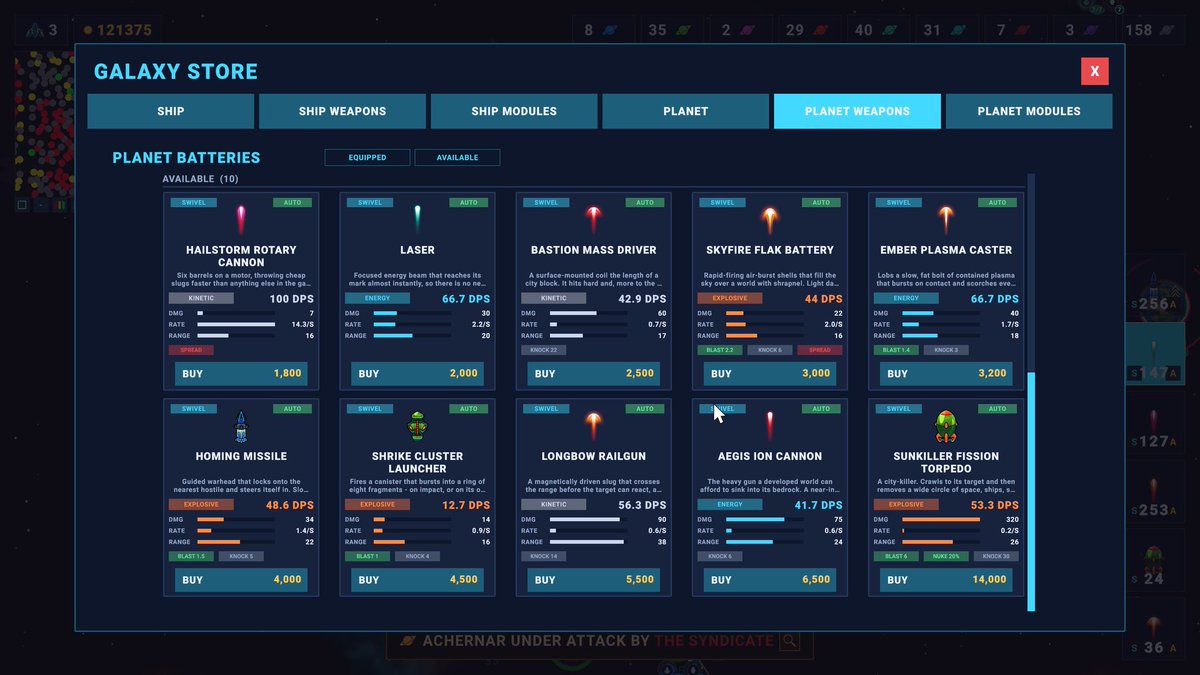Viewport: 1200px width, 675px height.
Task: Click the ENERGY type badge on Laser card
Action: [377, 298]
